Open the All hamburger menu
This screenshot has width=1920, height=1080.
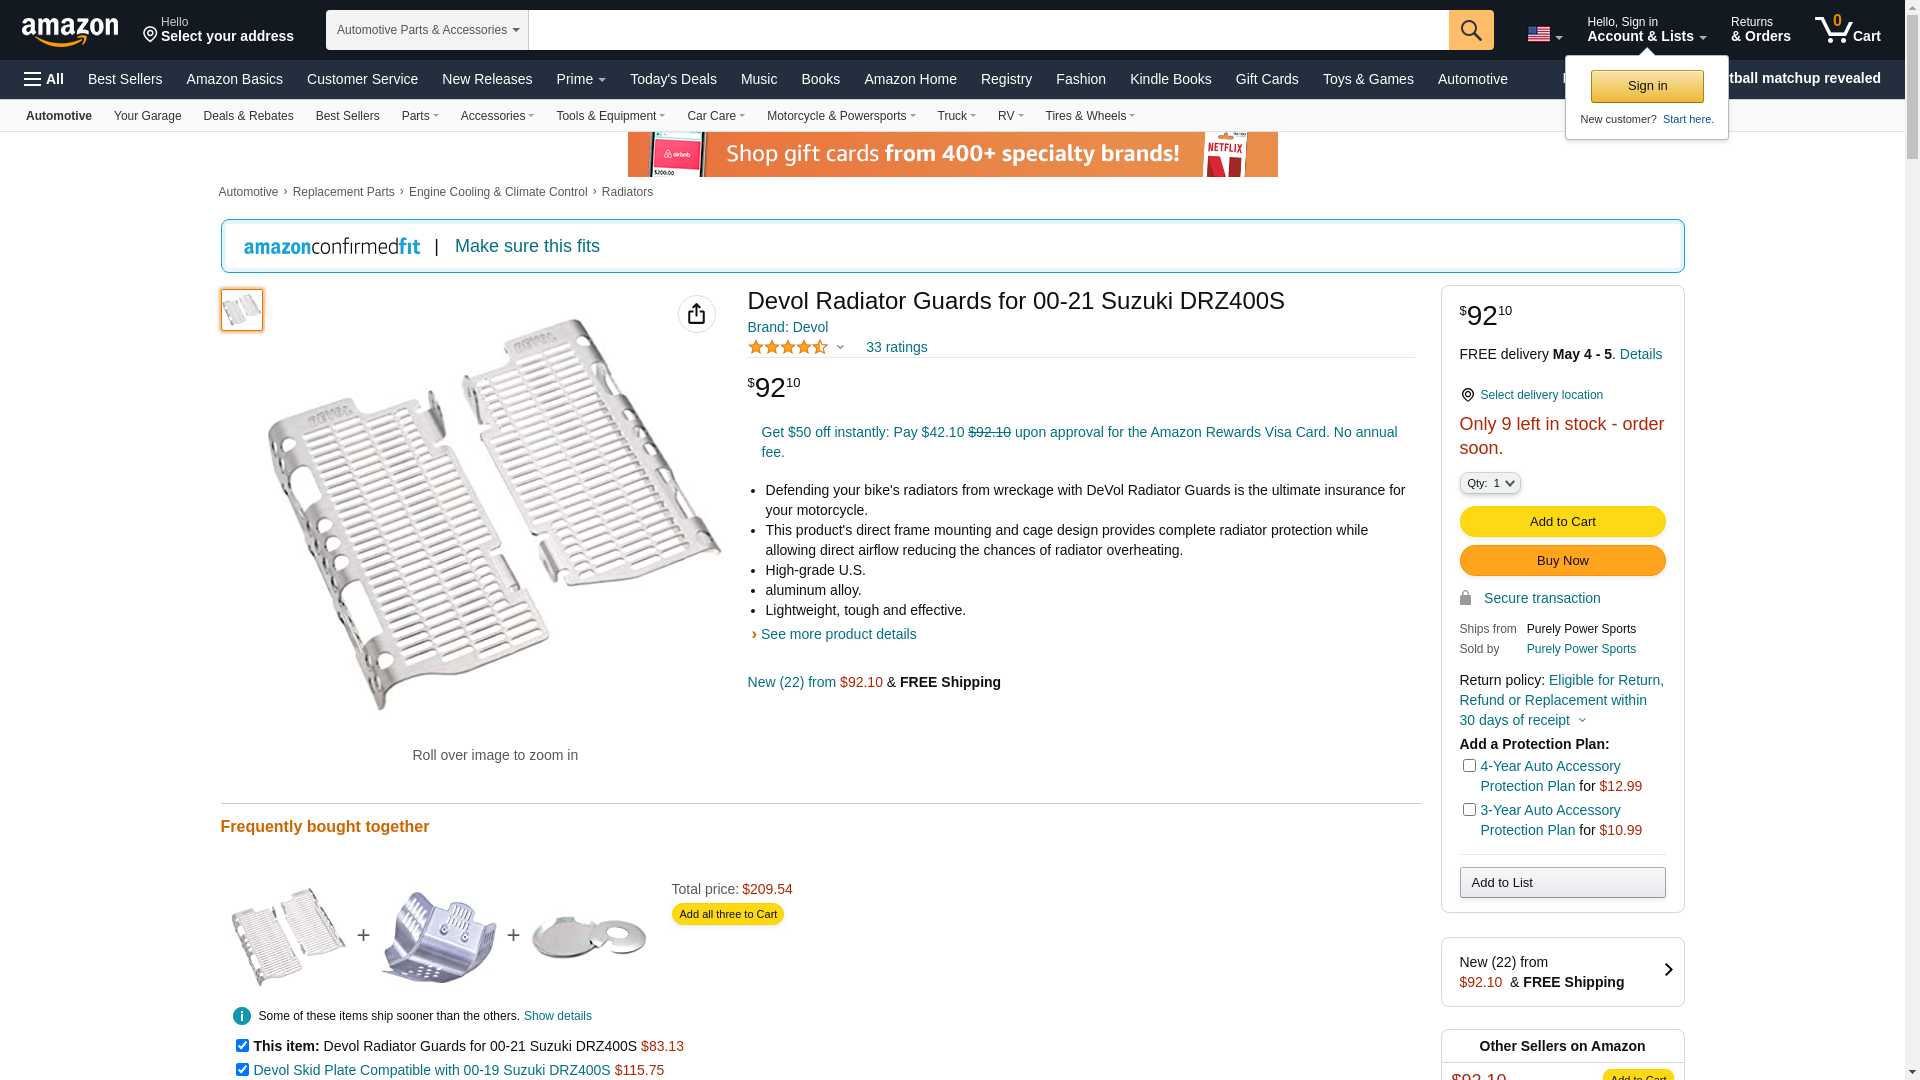(44, 79)
